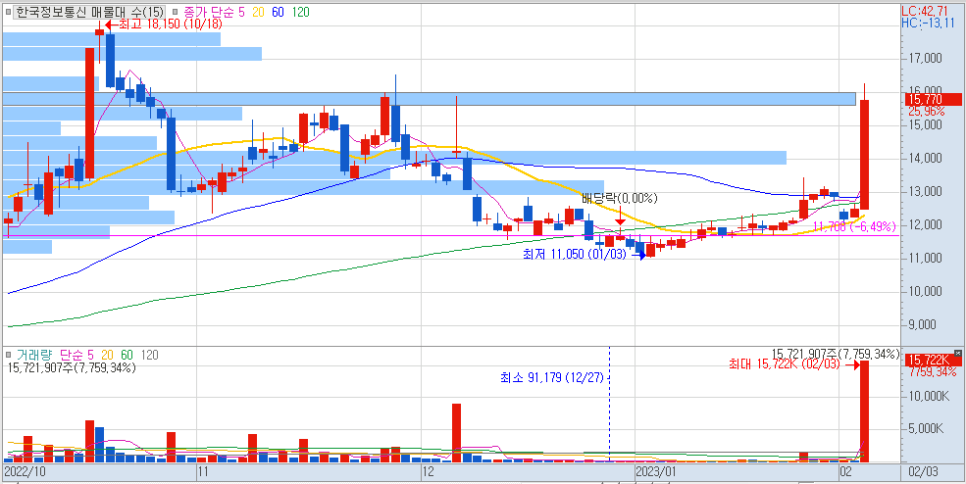
Task: Click the 종가 단순 price moving average label
Action: click(208, 12)
